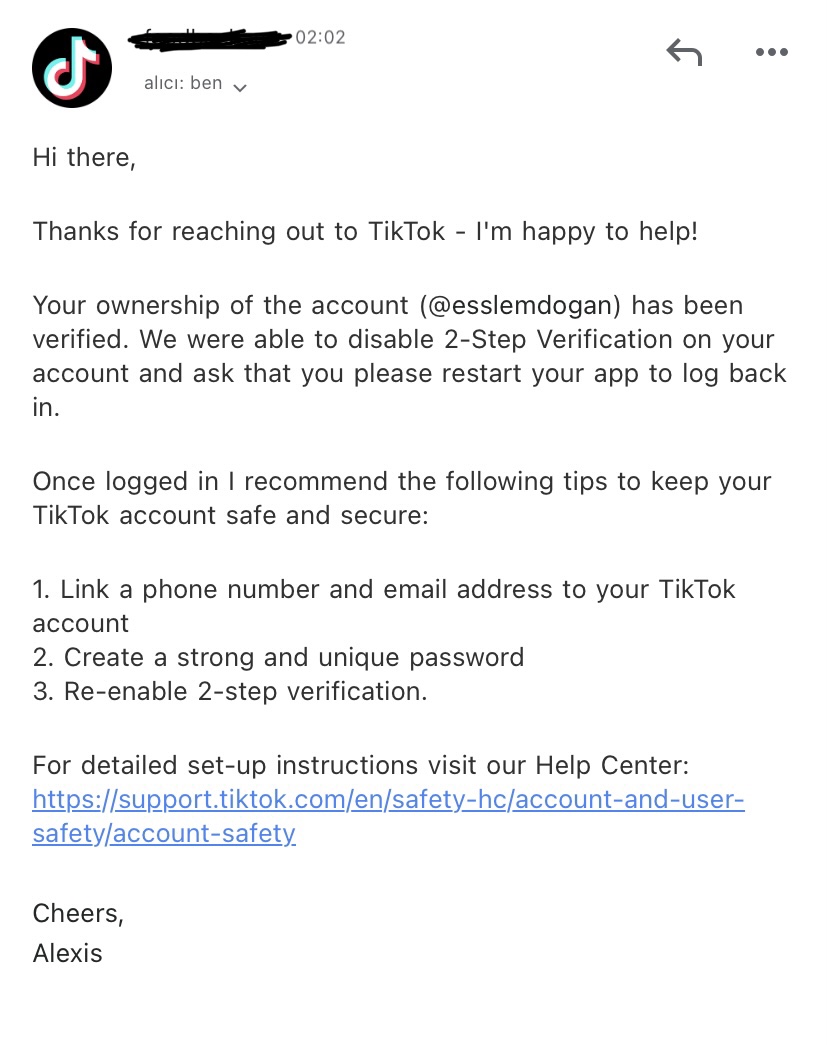Screen dimensions: 827x1045
Task: Tap the 'Once logged in I recommend' line
Action: [402, 499]
